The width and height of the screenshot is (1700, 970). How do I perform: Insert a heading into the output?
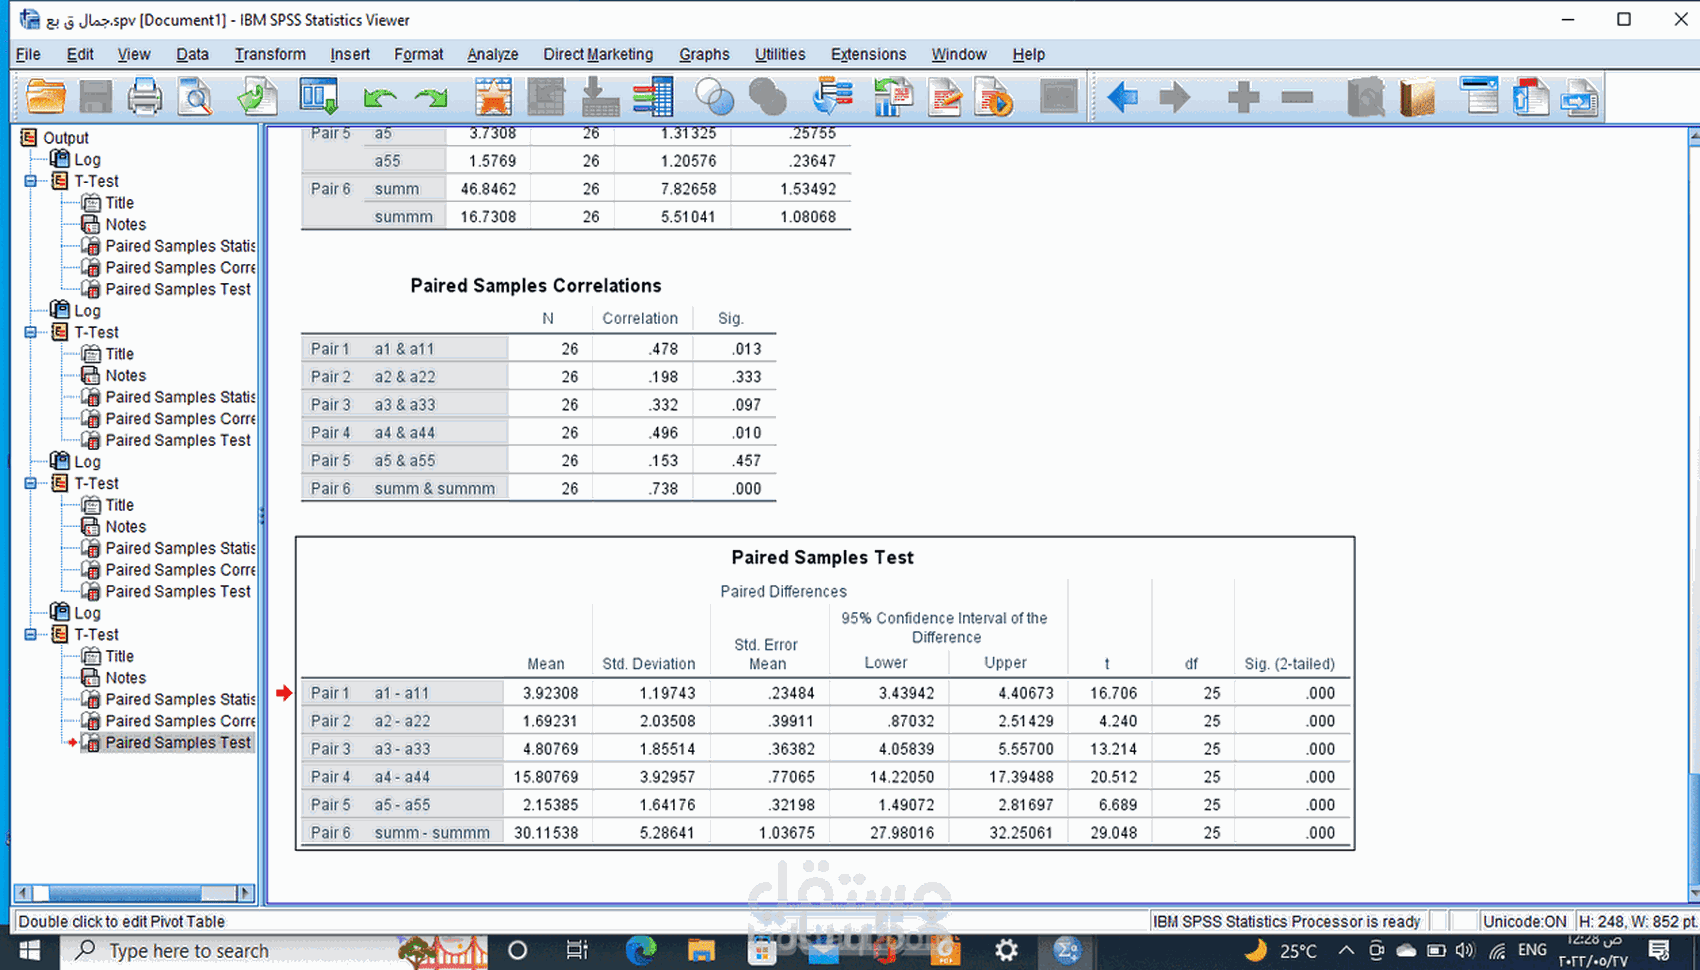1480,97
